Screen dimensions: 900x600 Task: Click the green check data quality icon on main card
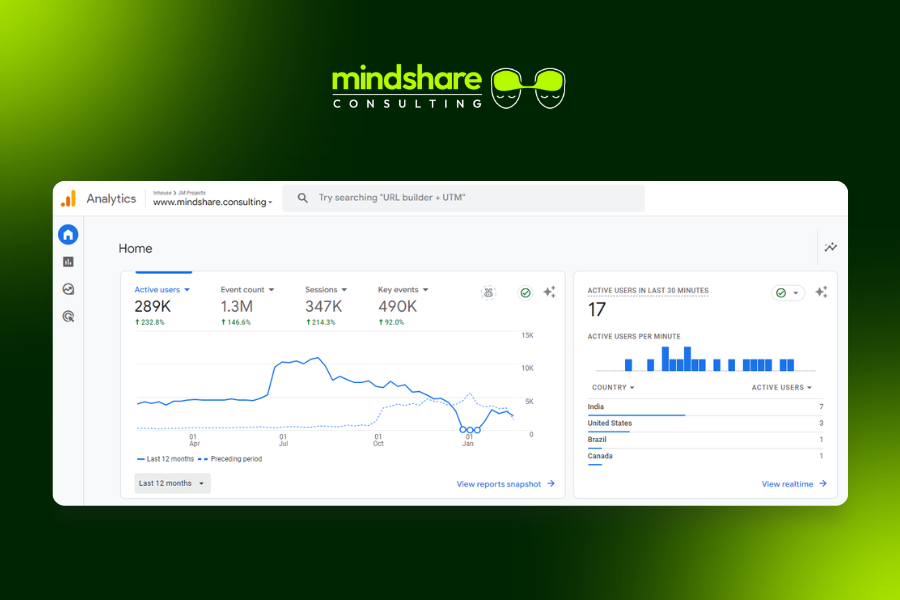525,293
